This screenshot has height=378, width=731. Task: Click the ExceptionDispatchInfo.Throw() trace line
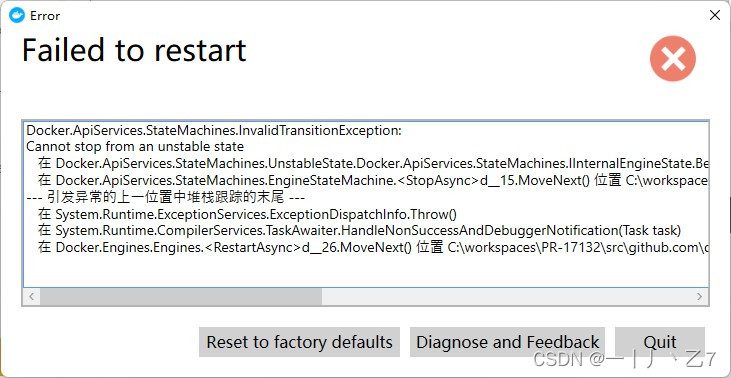pyautogui.click(x=247, y=214)
